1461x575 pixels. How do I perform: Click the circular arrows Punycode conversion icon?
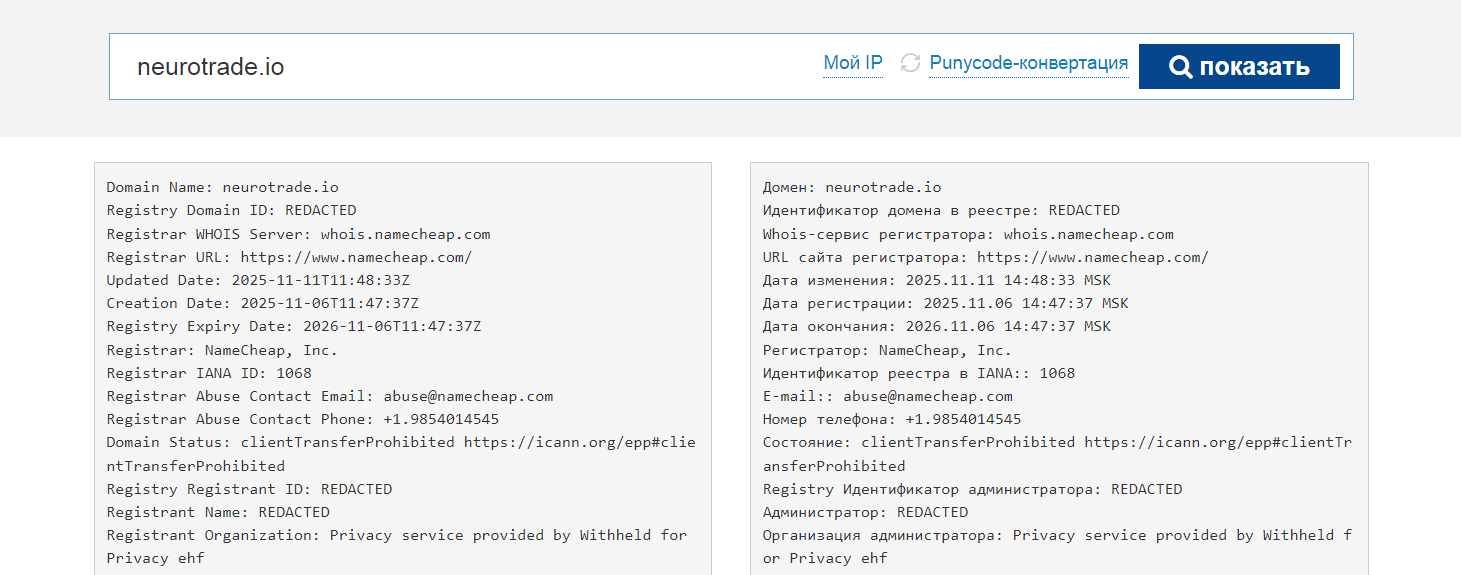click(910, 63)
